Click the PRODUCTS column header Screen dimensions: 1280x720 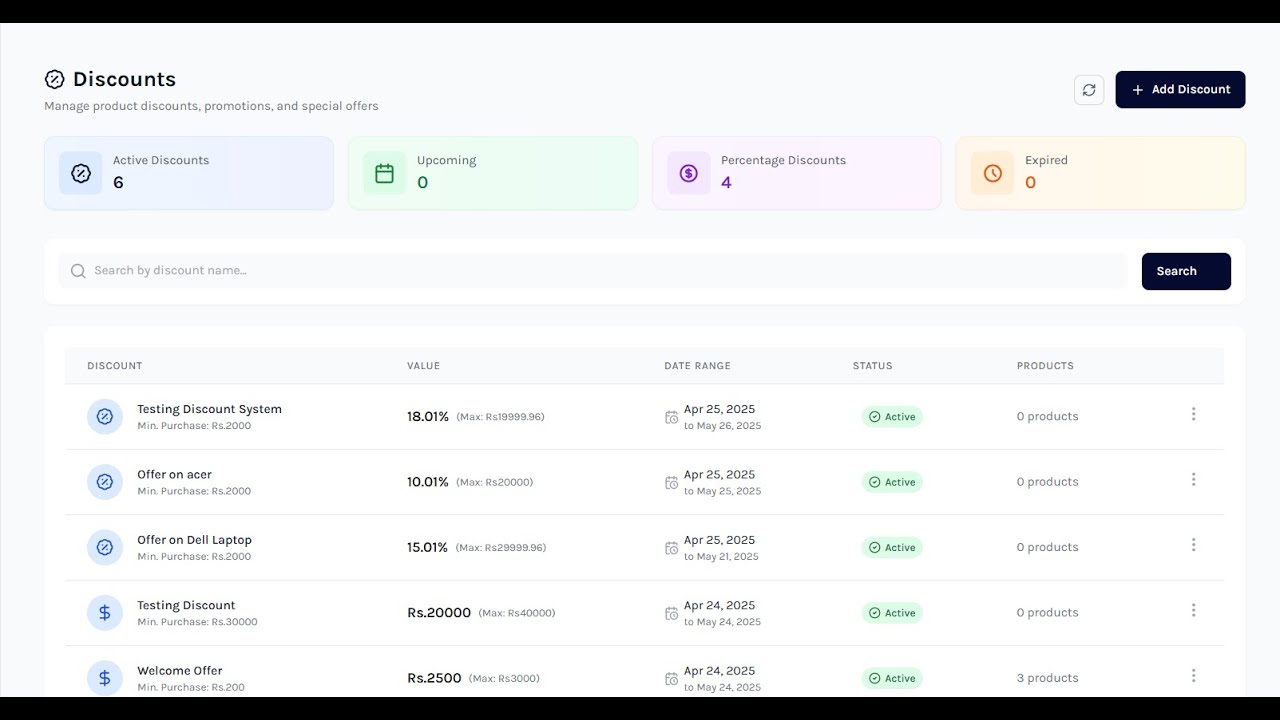pos(1045,366)
